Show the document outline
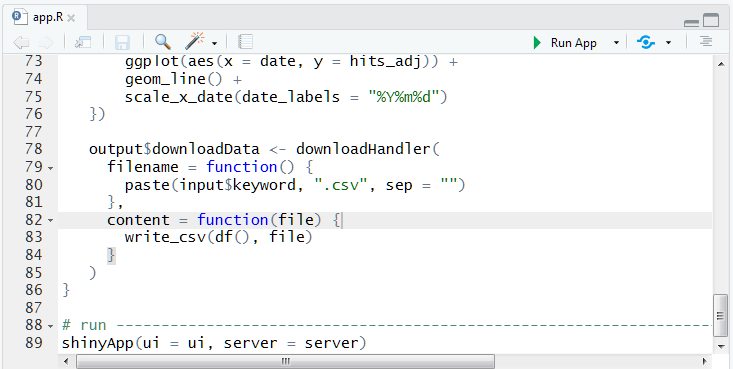Image resolution: width=733 pixels, height=369 pixels. coord(706,42)
